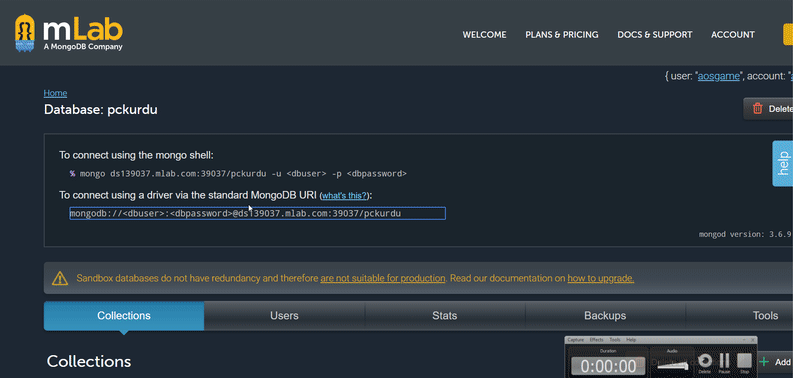
Task: Stop the screen recording
Action: [744, 361]
